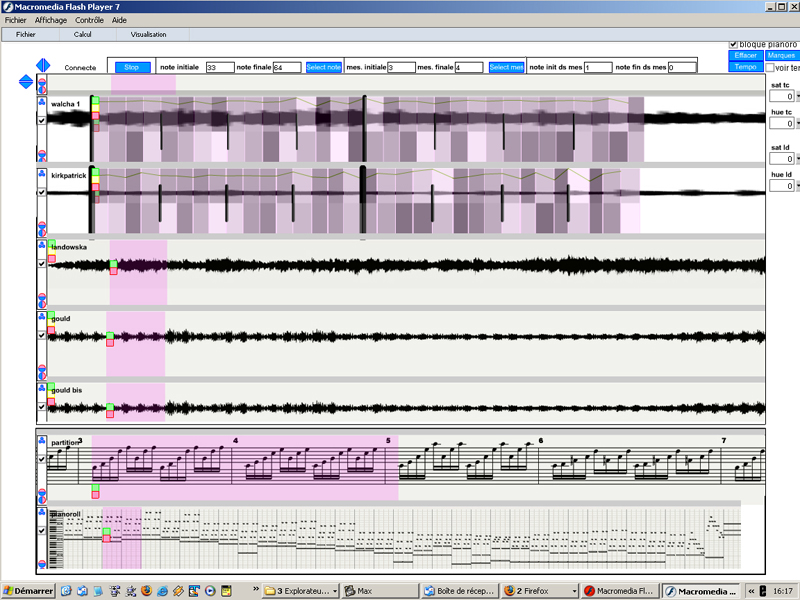This screenshot has width=800, height=600.
Task: Click the Select note button
Action: [x=323, y=67]
